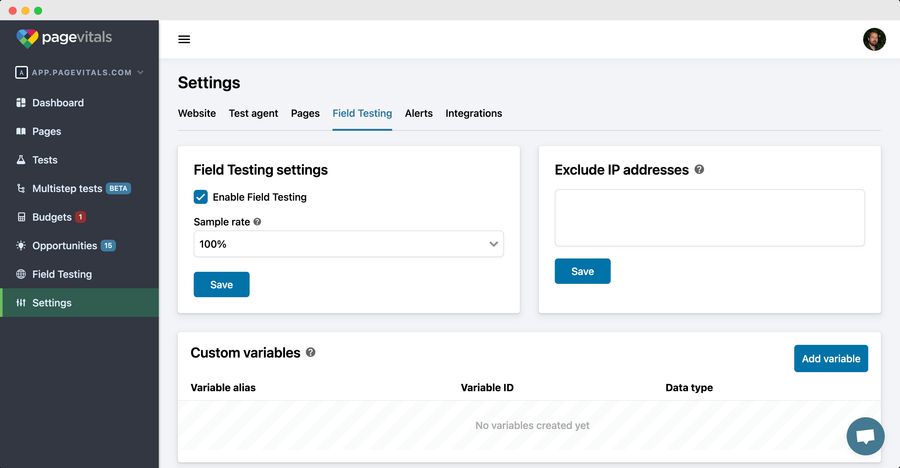This screenshot has height=468, width=900.
Task: Click the Data type column header
Action: 689,388
